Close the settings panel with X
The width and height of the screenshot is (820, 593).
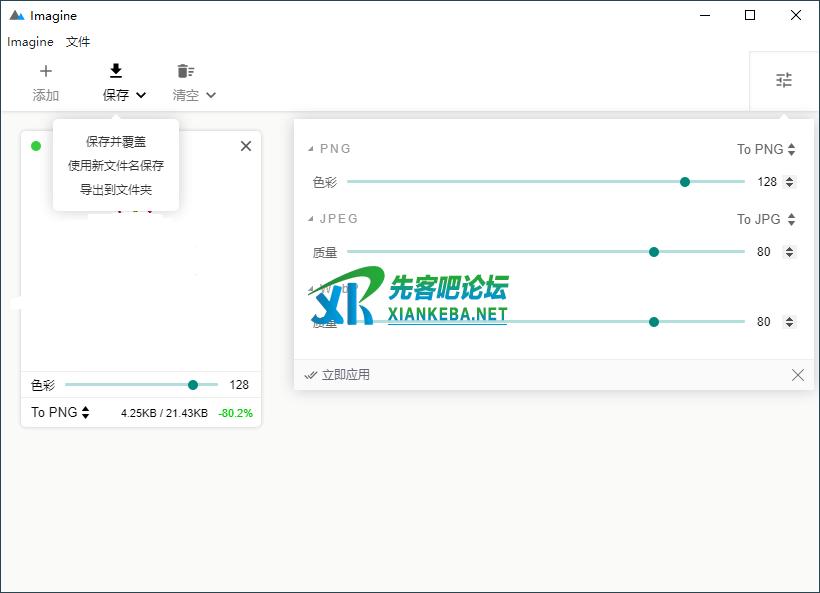point(797,375)
